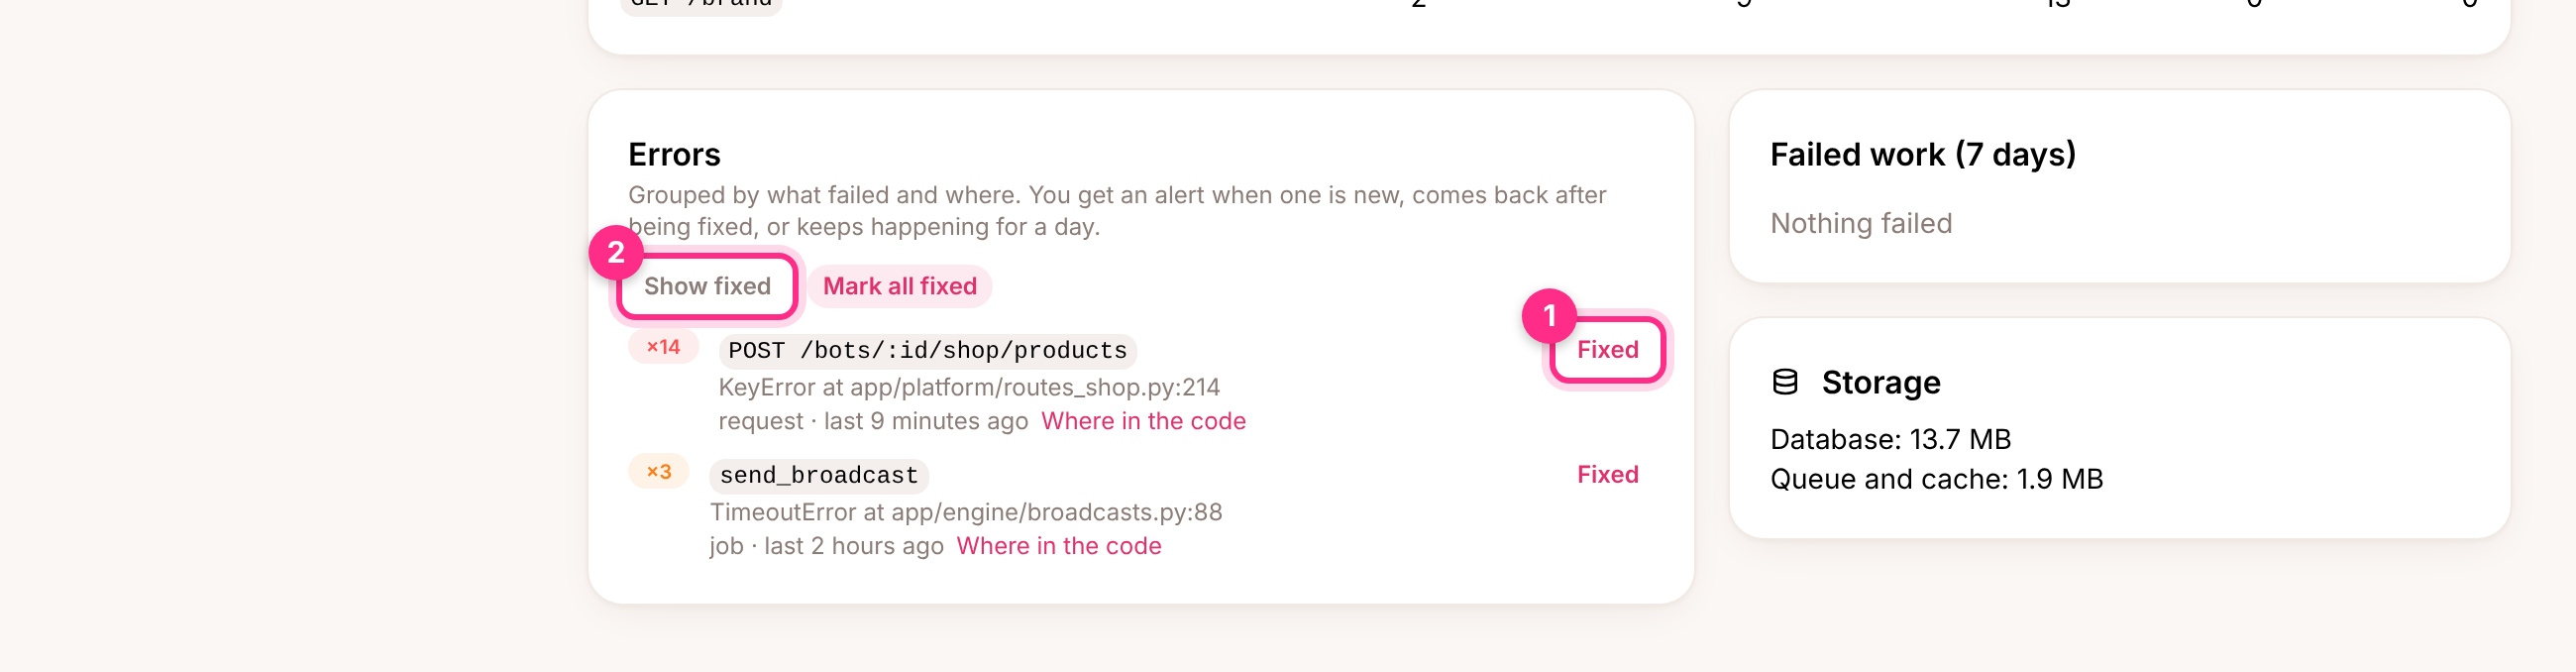Select the send_broadcast job label
Viewport: 2576px width, 672px height.
[x=819, y=476]
